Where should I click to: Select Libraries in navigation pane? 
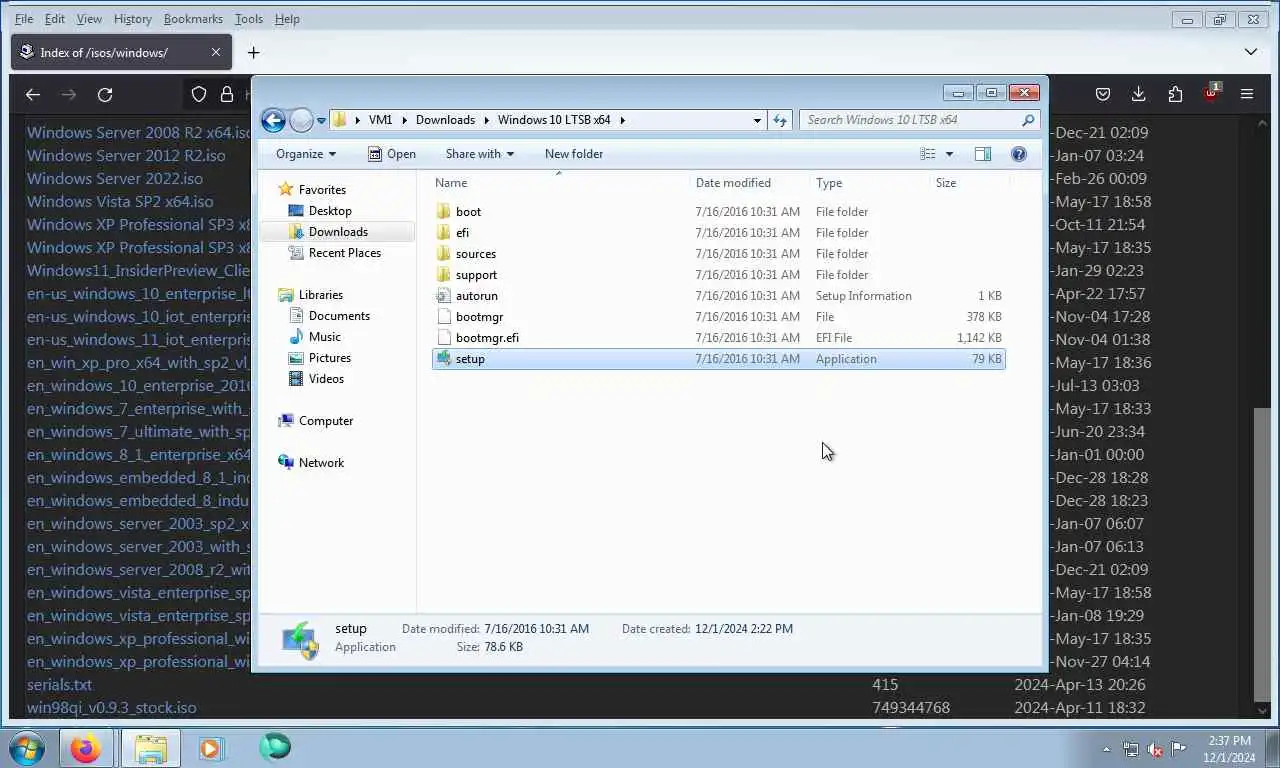(320, 295)
